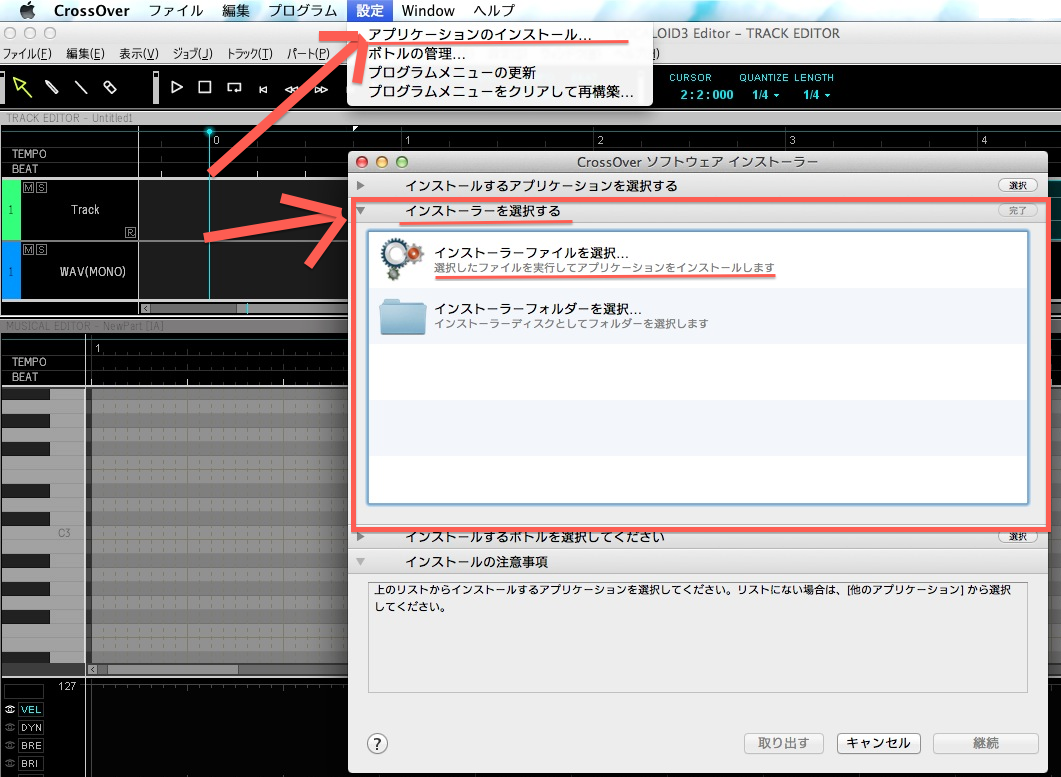The height and width of the screenshot is (777, 1061).
Task: Collapse インストールの注意事項 section
Action: pyautogui.click(x=361, y=562)
